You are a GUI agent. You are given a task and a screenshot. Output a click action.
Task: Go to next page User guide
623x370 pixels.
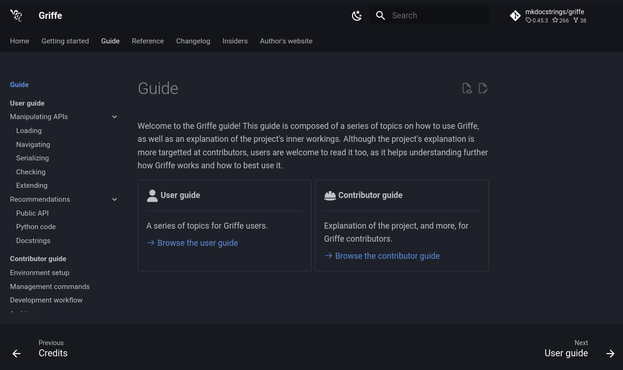(x=566, y=353)
